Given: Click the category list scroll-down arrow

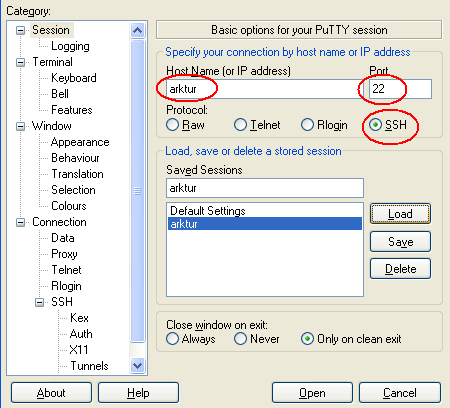Looking at the screenshot, I should click(137, 365).
